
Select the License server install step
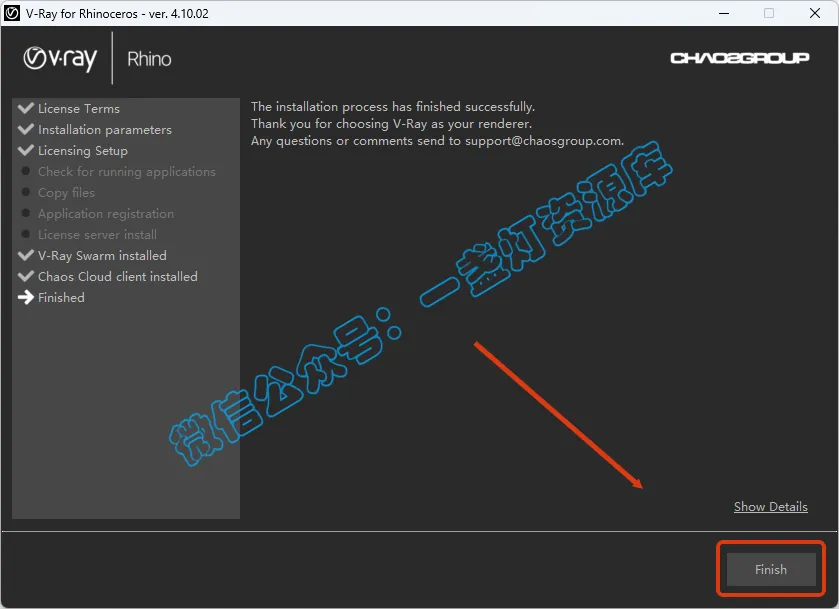(x=97, y=234)
